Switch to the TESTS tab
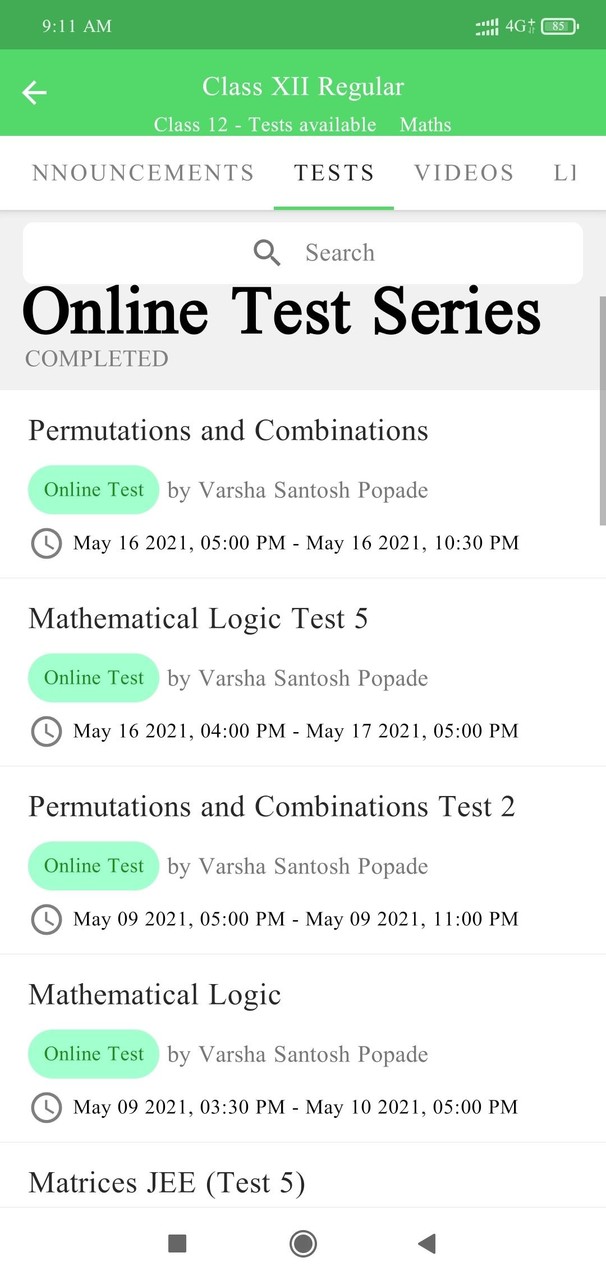 pyautogui.click(x=334, y=172)
